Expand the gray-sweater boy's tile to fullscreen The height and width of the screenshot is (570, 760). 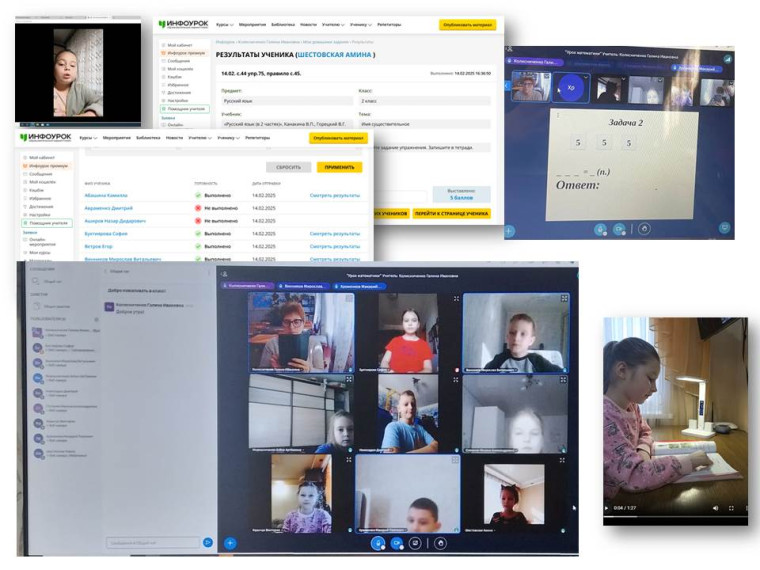point(564,299)
